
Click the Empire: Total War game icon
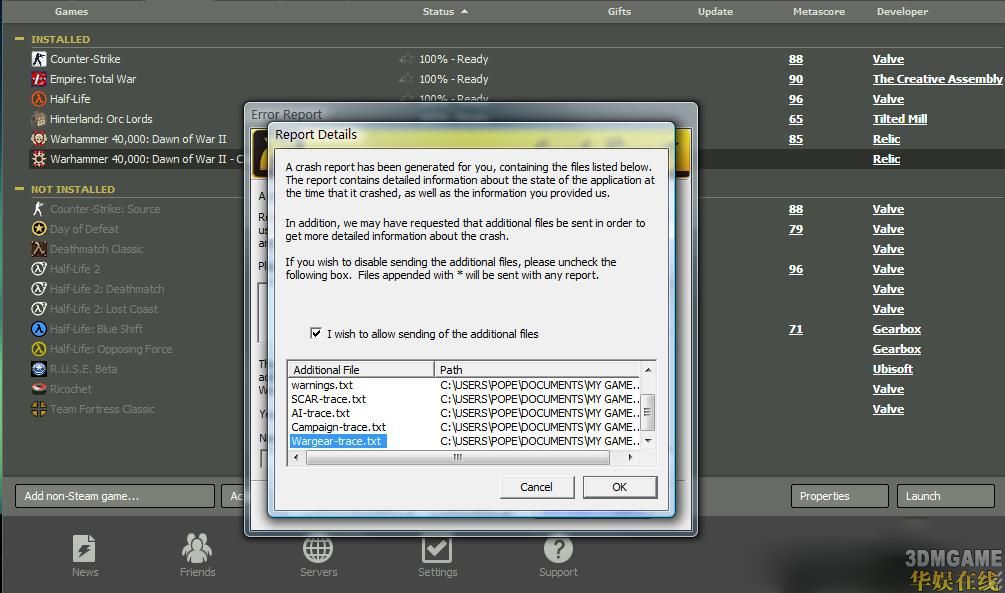[39, 79]
